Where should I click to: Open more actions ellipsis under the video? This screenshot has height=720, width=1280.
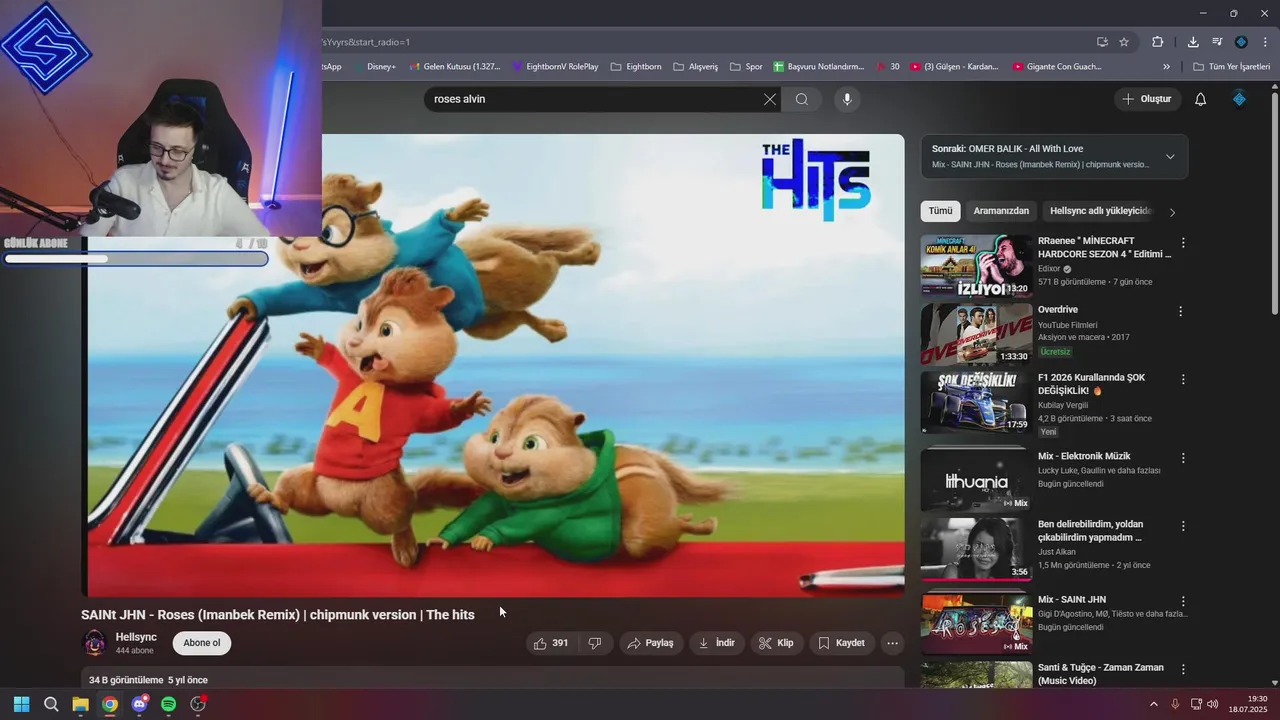point(893,643)
